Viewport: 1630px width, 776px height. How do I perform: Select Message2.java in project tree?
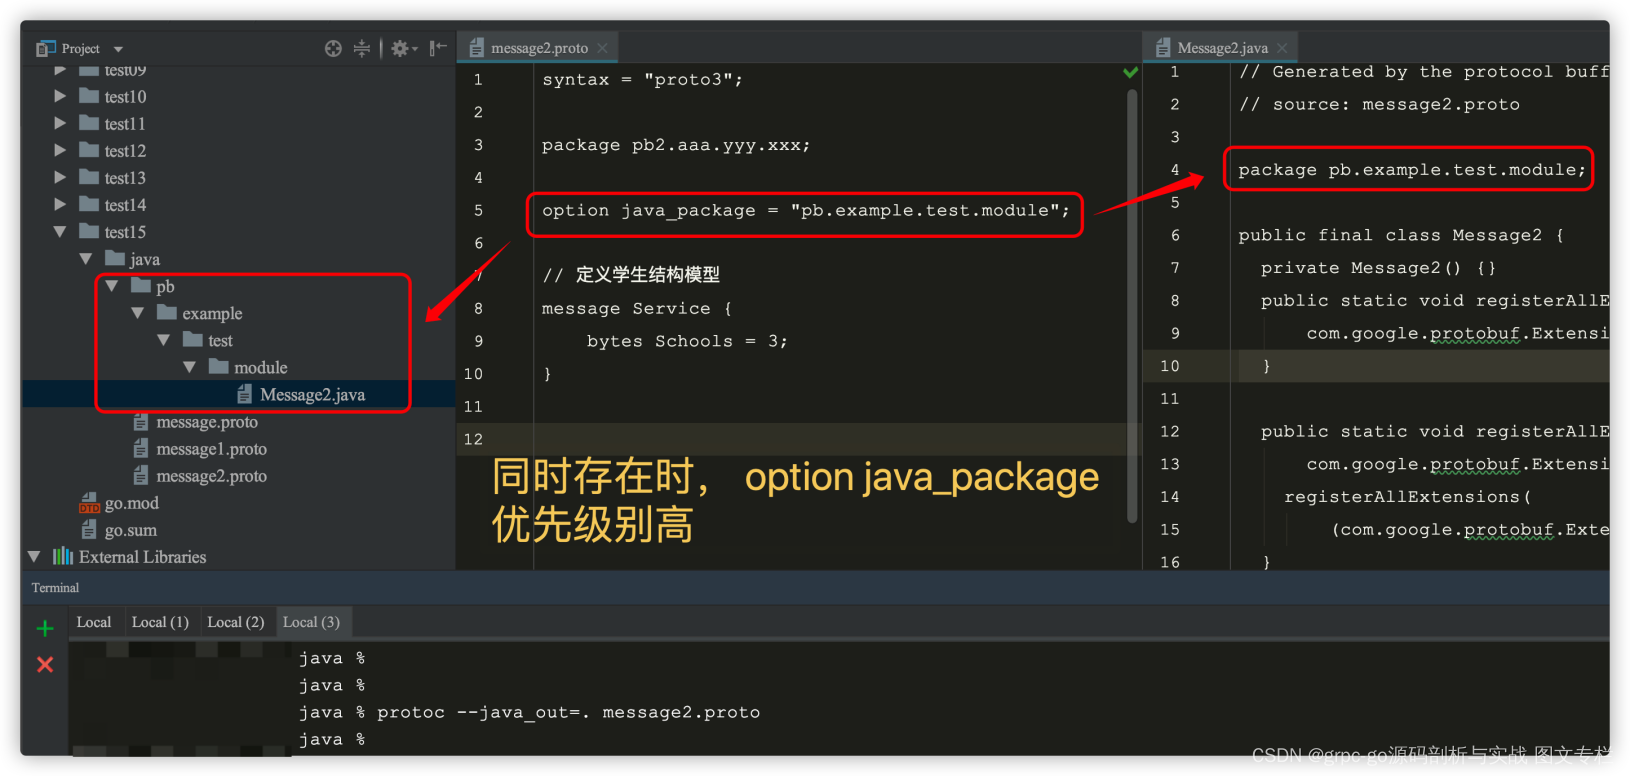point(312,395)
